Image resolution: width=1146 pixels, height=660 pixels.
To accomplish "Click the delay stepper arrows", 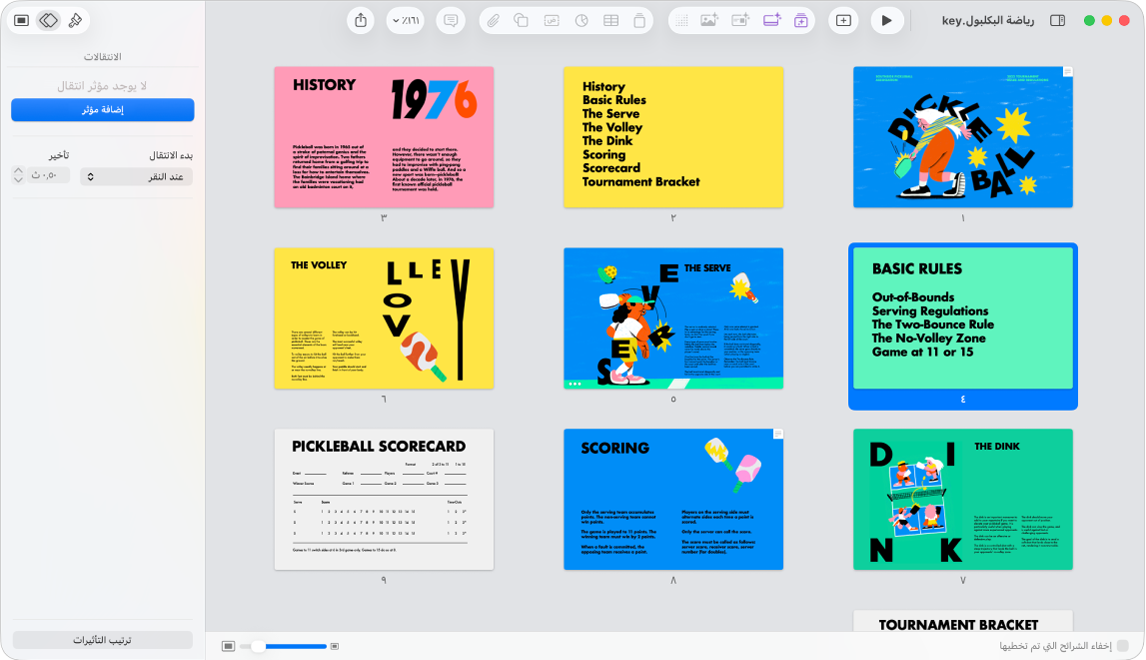I will 18,175.
